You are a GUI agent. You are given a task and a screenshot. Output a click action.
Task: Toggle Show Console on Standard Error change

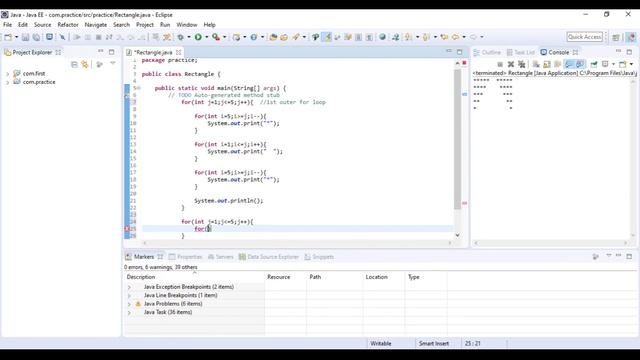[x=580, y=64]
